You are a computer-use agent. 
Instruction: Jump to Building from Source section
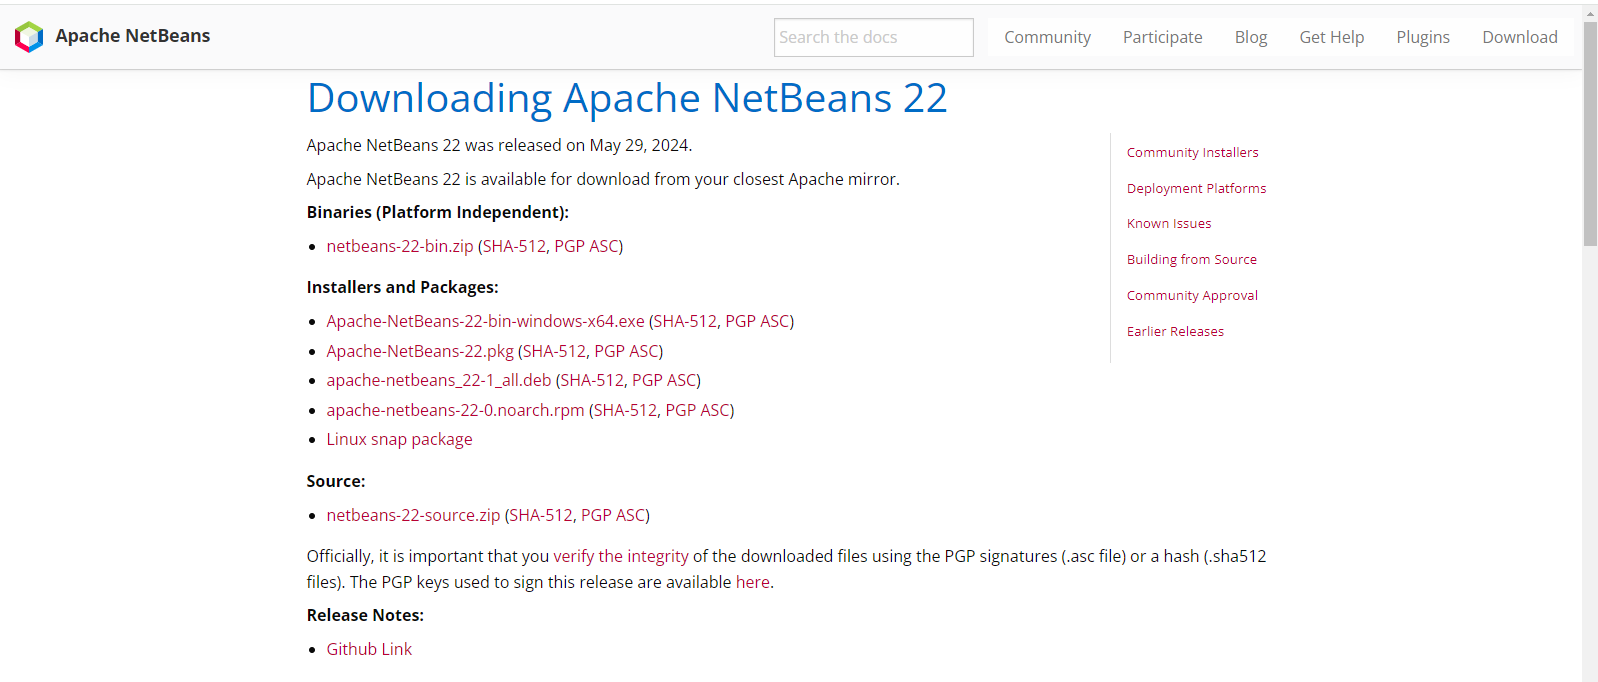click(1192, 259)
